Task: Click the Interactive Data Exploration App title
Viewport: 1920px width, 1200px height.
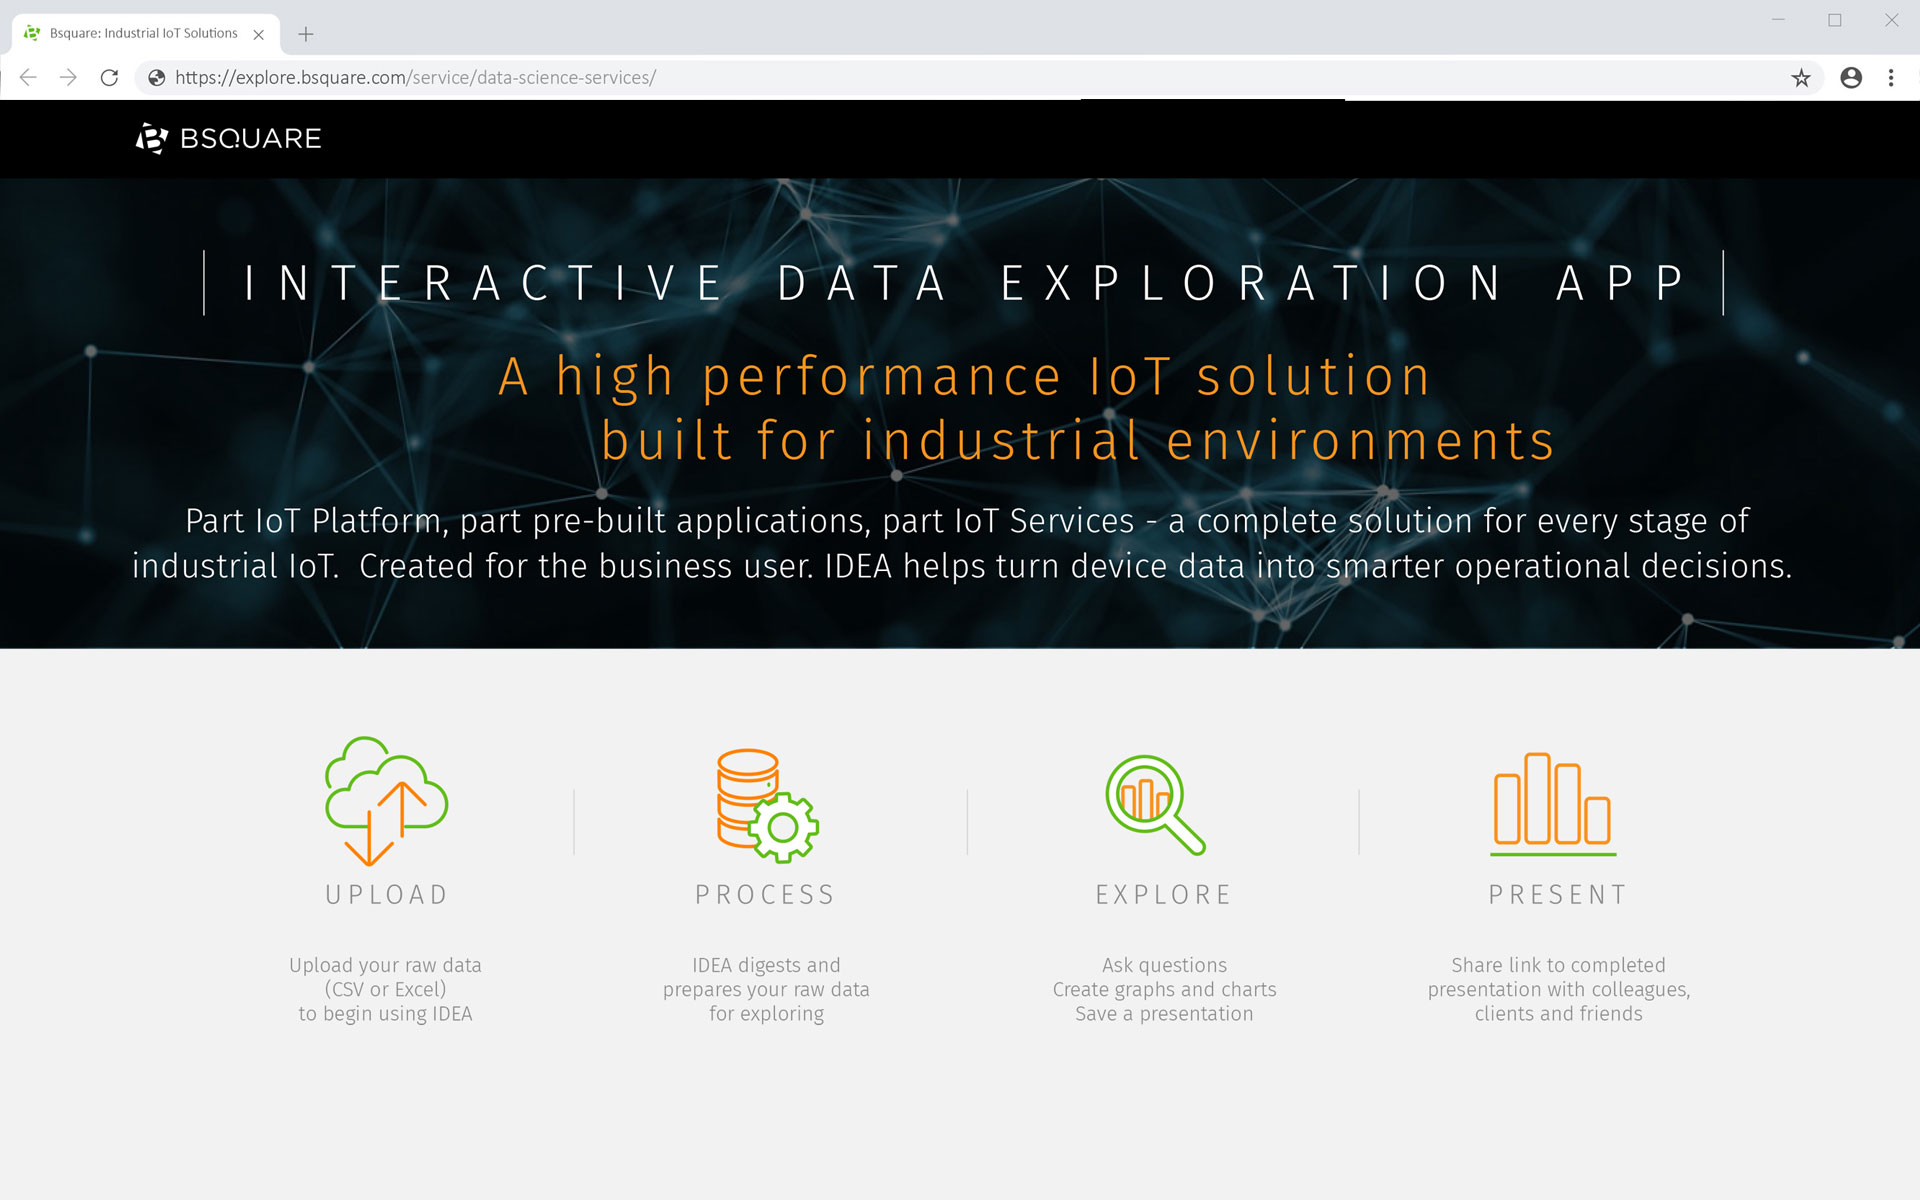Action: (x=963, y=283)
